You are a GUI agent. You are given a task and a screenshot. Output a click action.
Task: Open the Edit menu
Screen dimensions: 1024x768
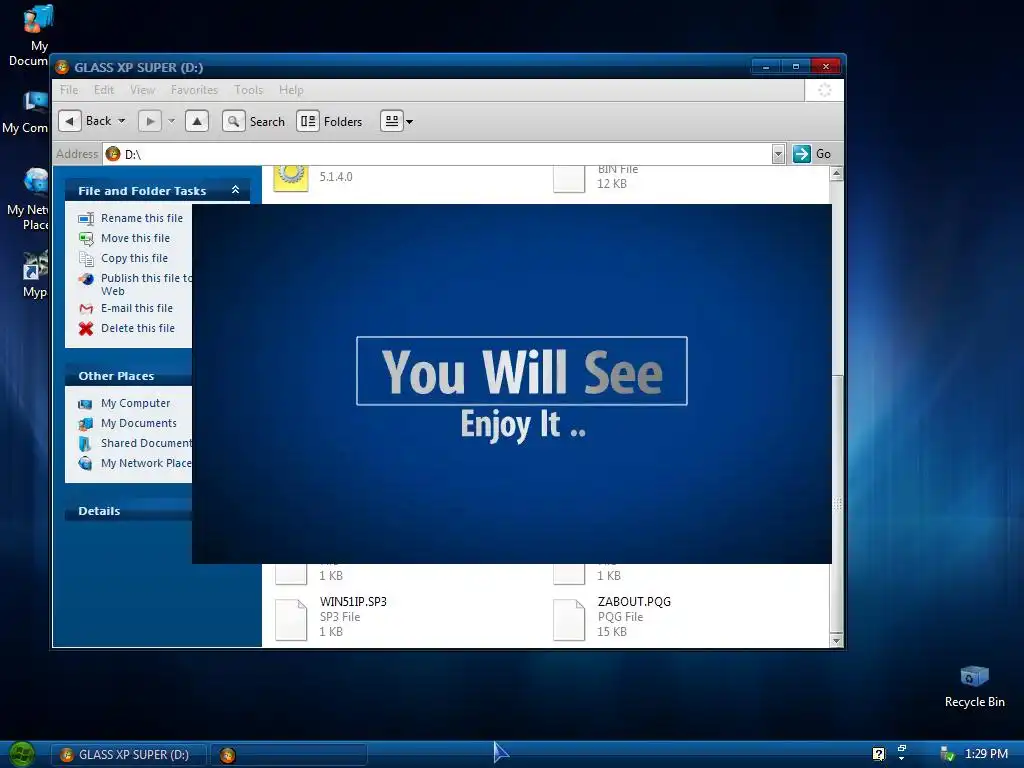tap(104, 90)
